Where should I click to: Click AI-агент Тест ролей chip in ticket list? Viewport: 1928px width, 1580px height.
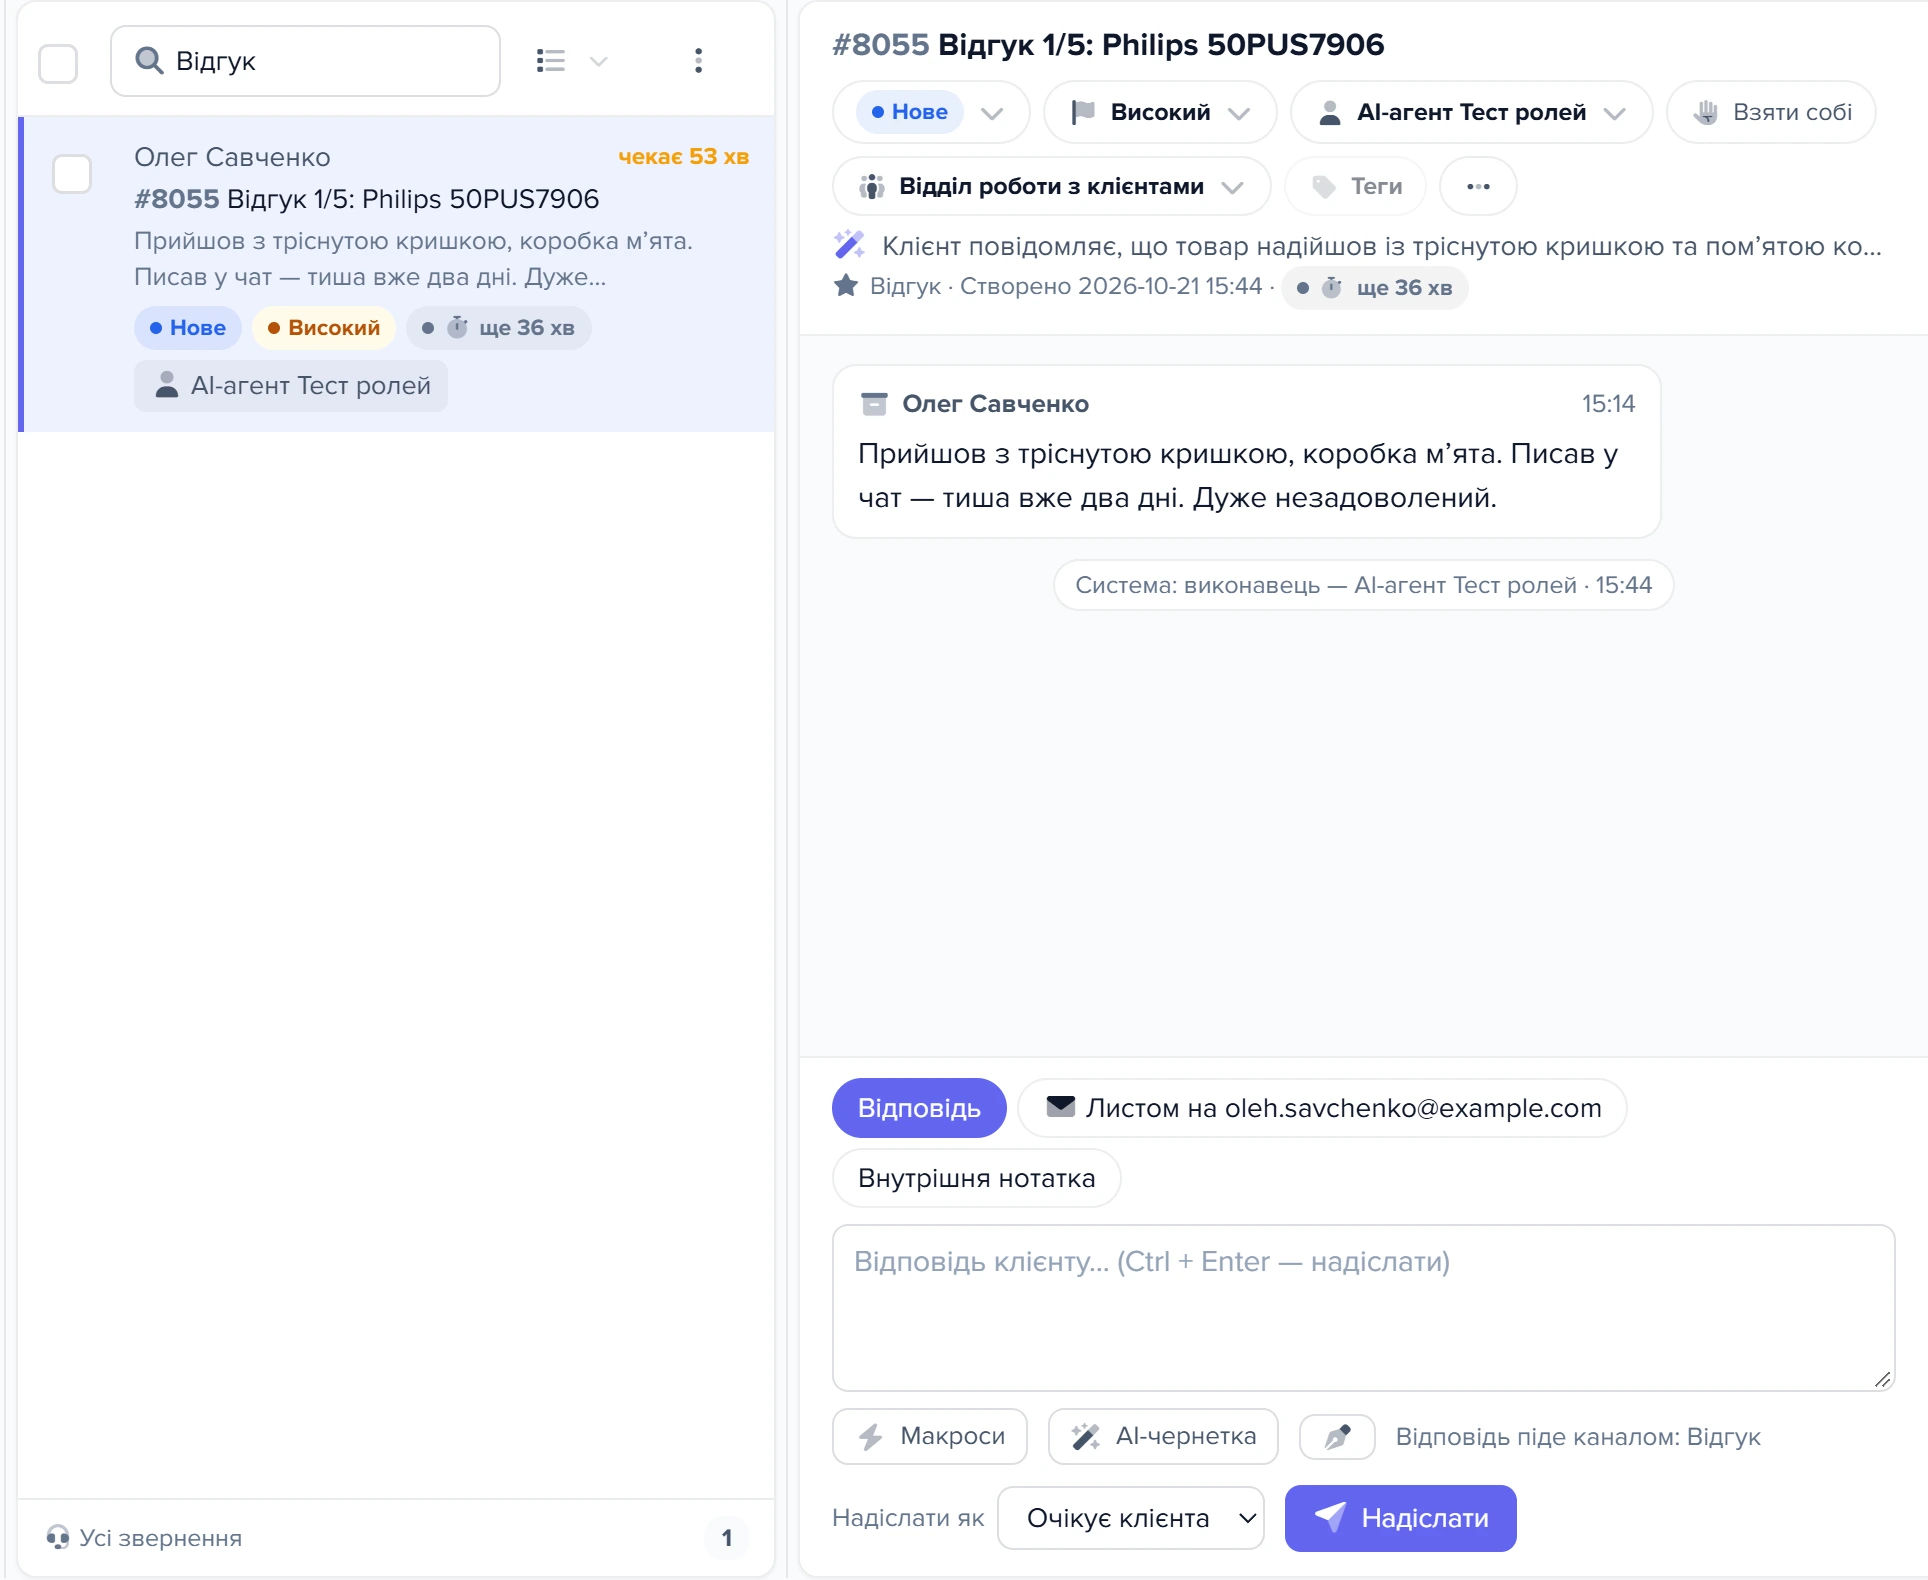coord(291,386)
